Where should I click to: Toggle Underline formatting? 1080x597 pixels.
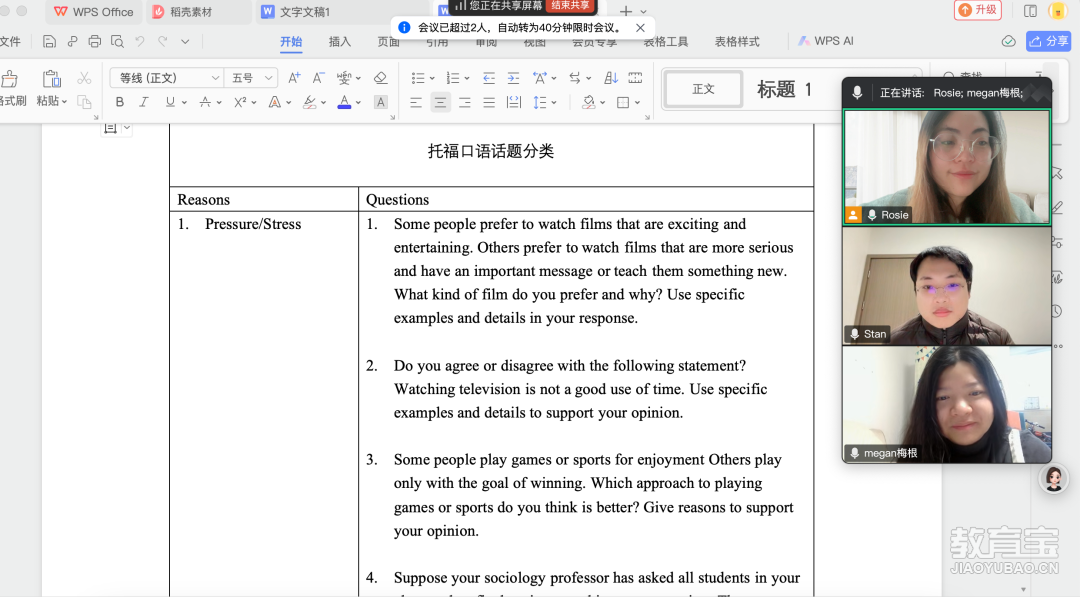169,102
